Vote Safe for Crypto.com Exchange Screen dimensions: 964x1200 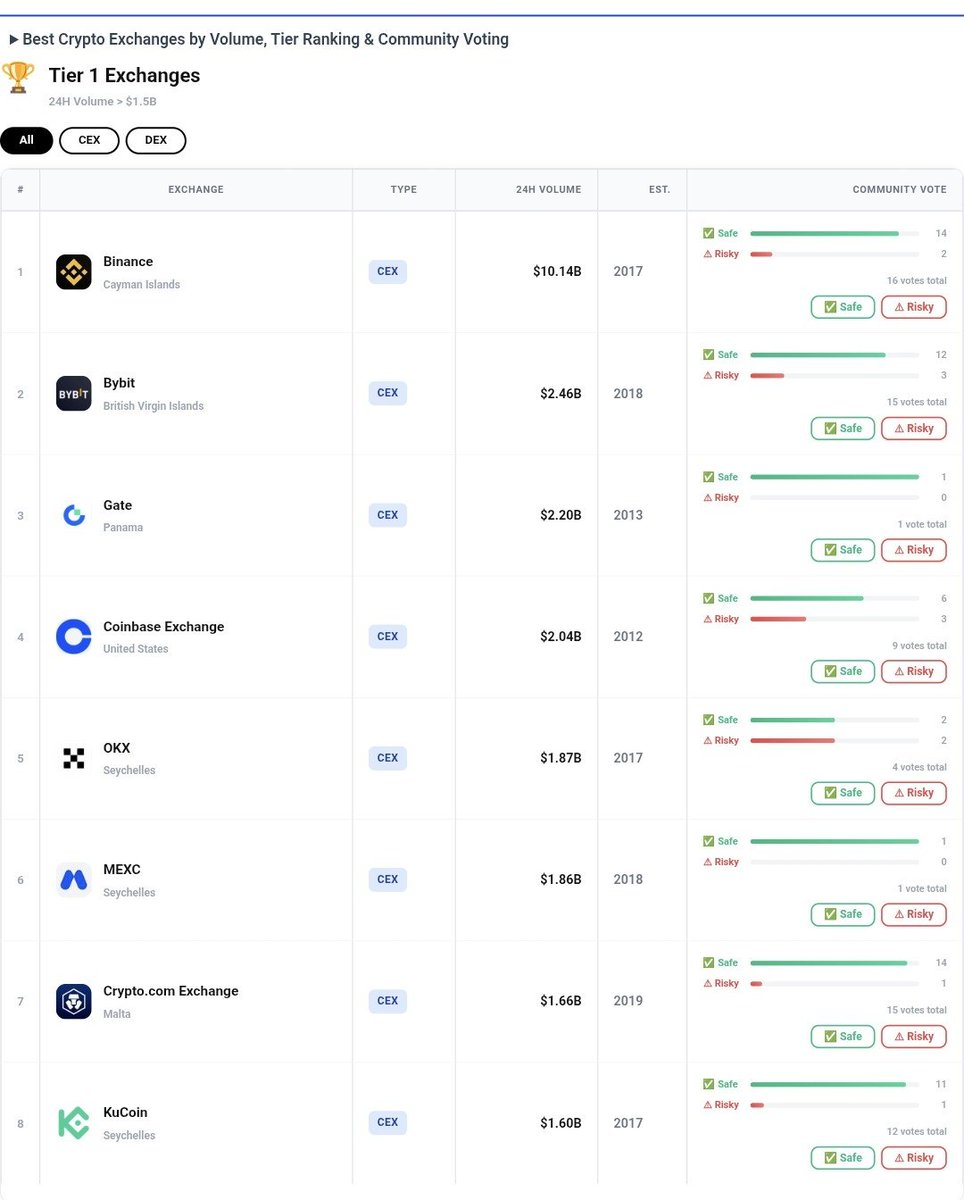pyautogui.click(x=843, y=1036)
